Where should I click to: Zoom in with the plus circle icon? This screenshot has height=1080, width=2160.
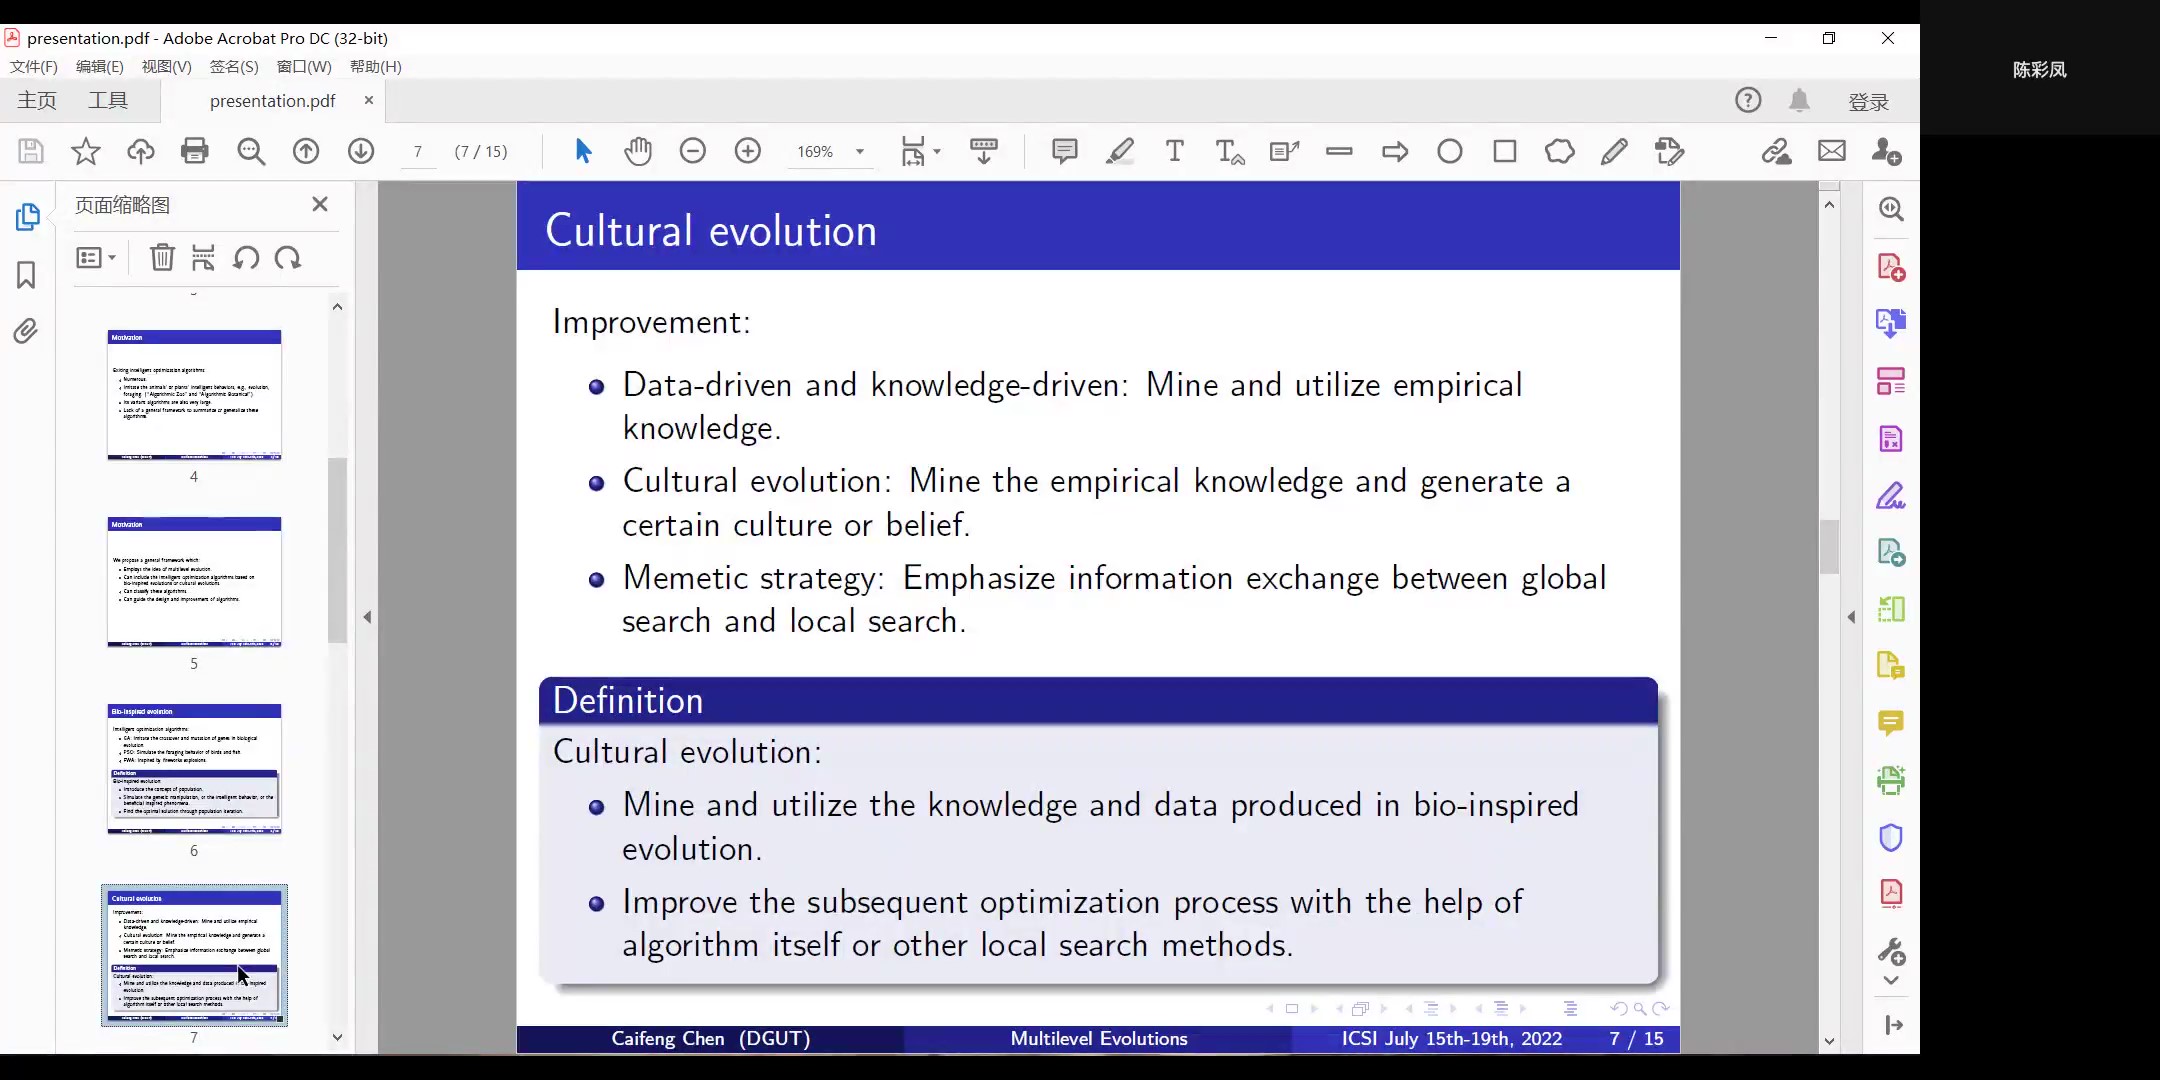[x=748, y=151]
